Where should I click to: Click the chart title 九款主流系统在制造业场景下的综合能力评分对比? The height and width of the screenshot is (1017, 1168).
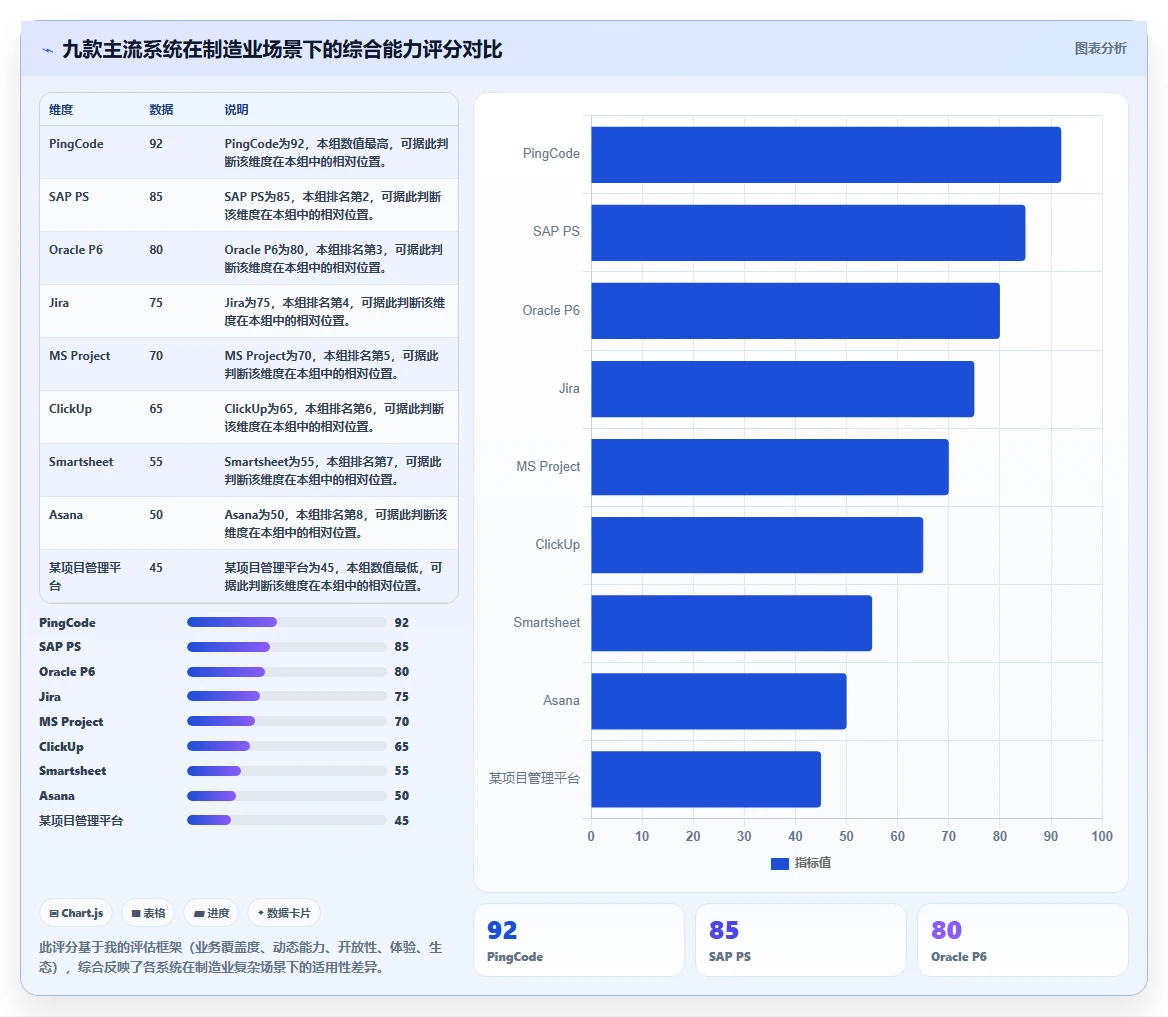(x=282, y=50)
